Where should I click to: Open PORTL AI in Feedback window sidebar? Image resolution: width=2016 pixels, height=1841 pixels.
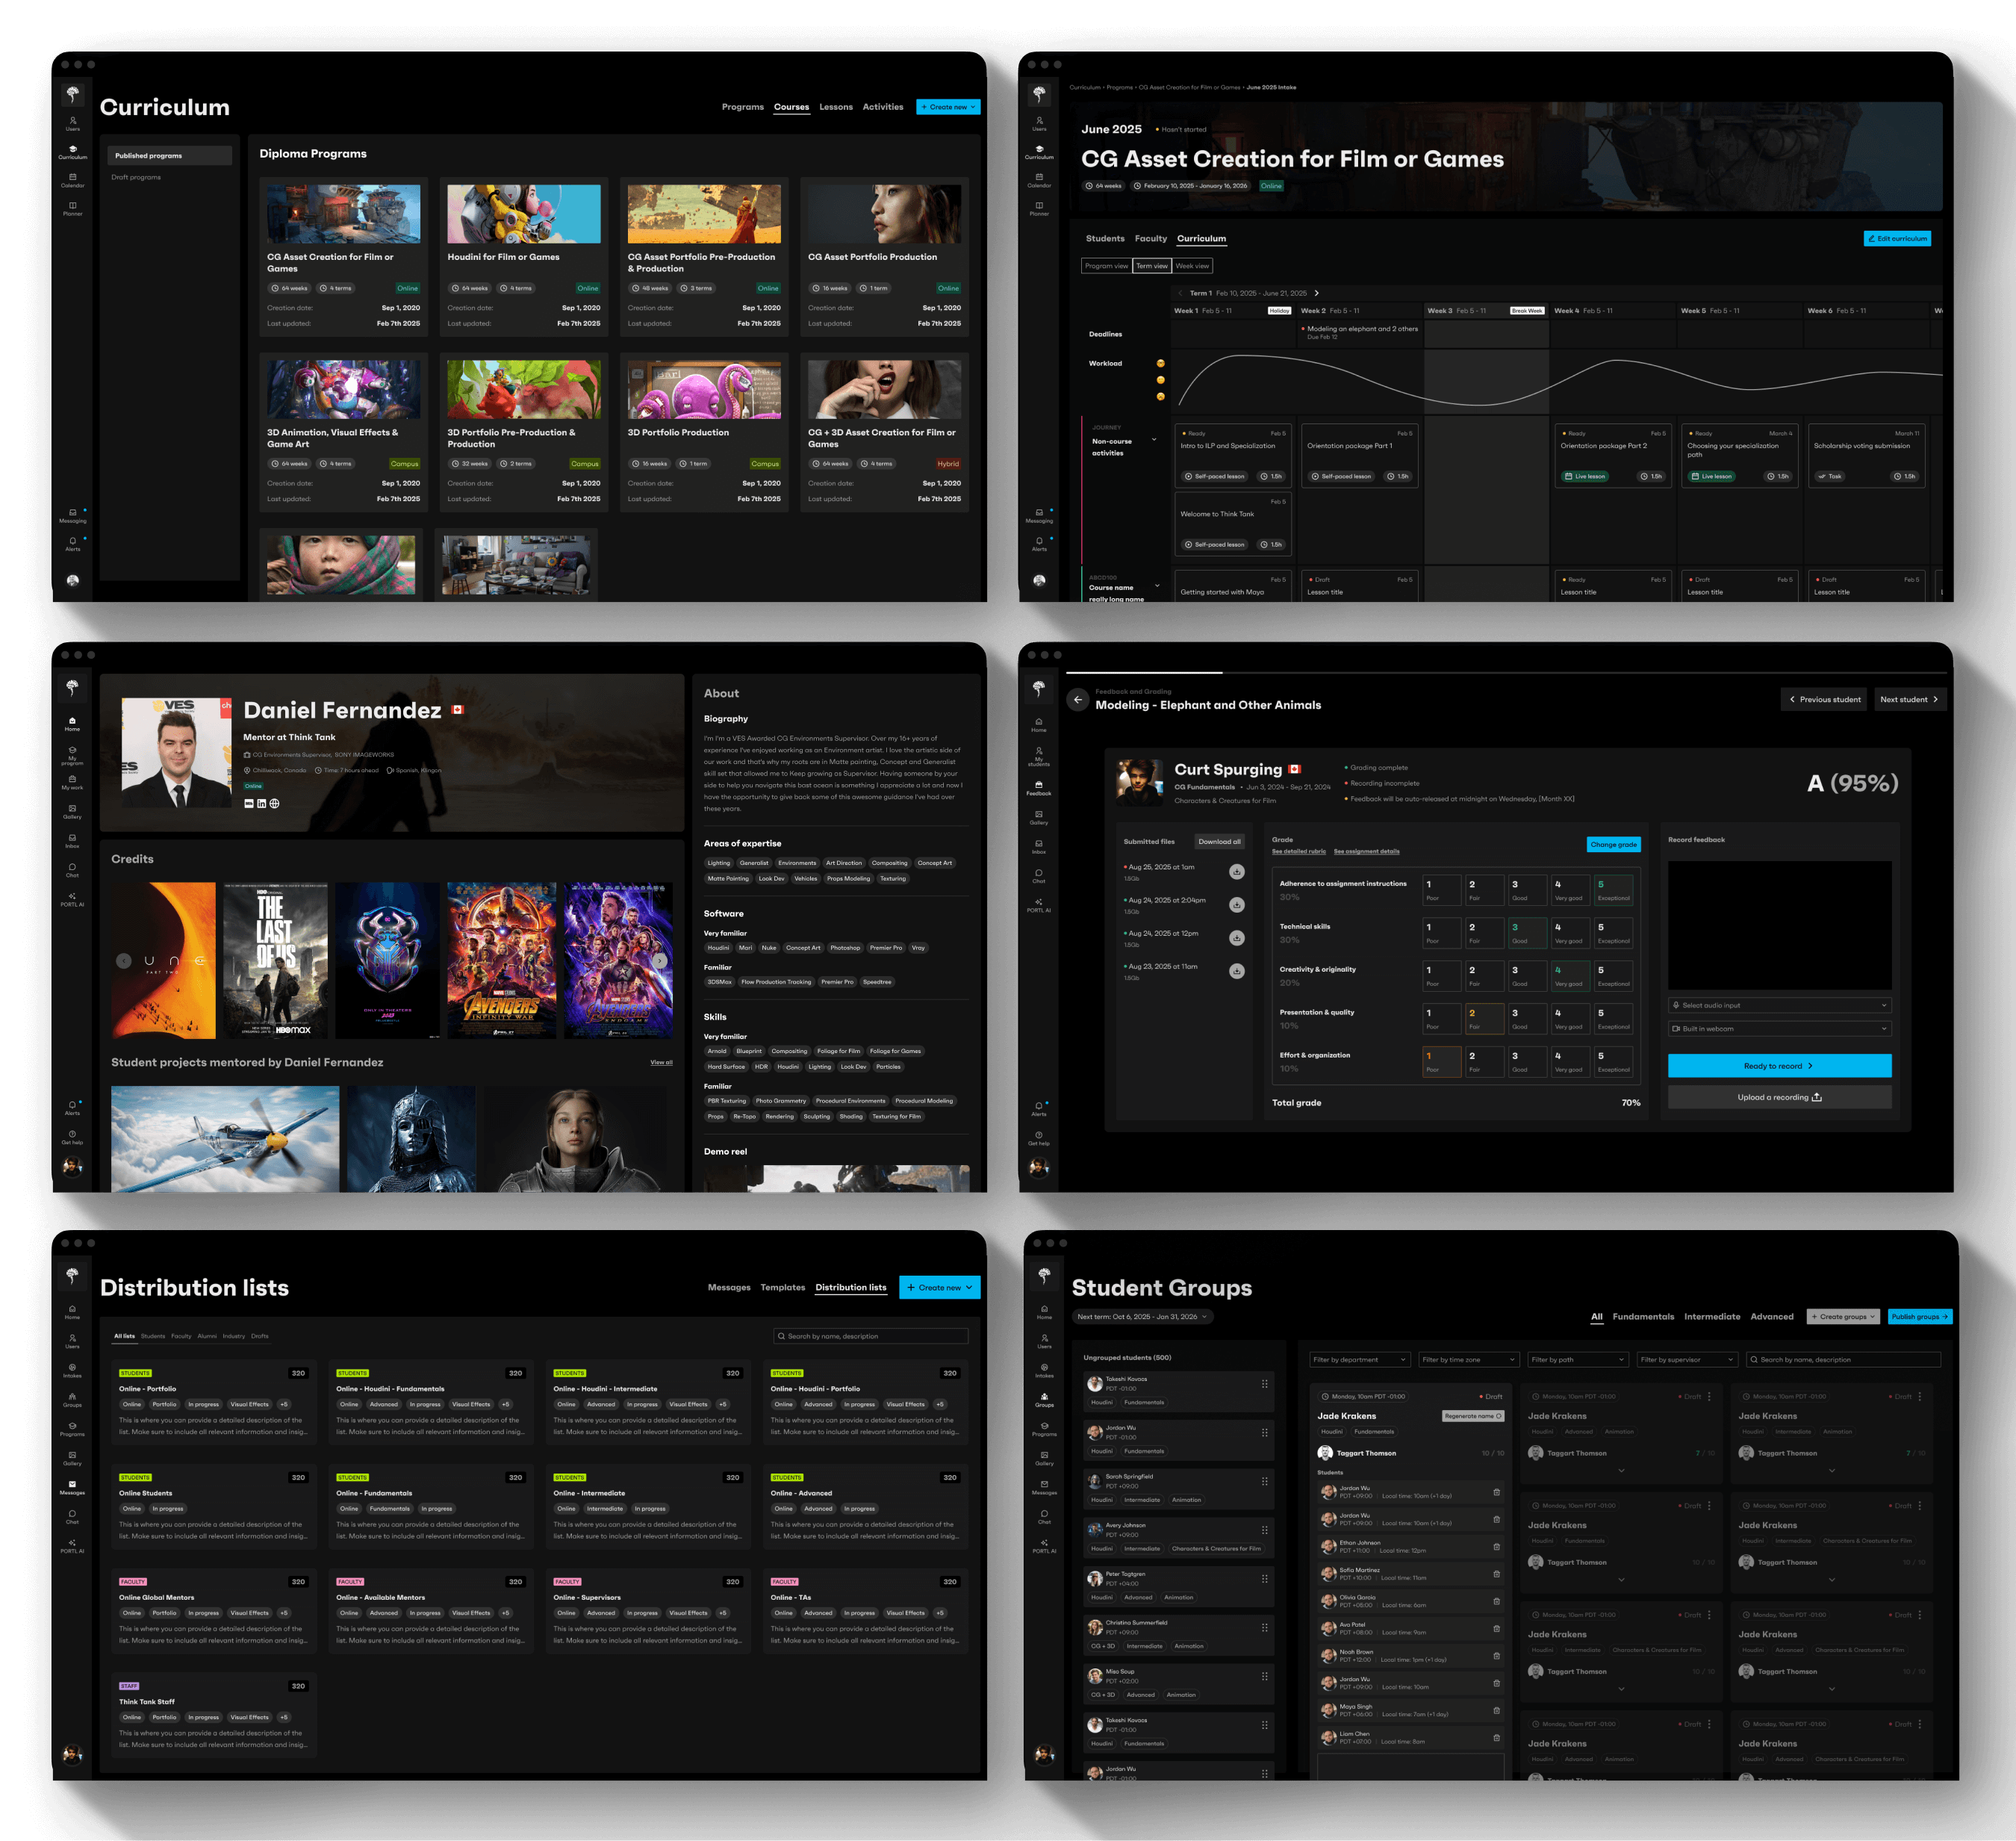1038,904
